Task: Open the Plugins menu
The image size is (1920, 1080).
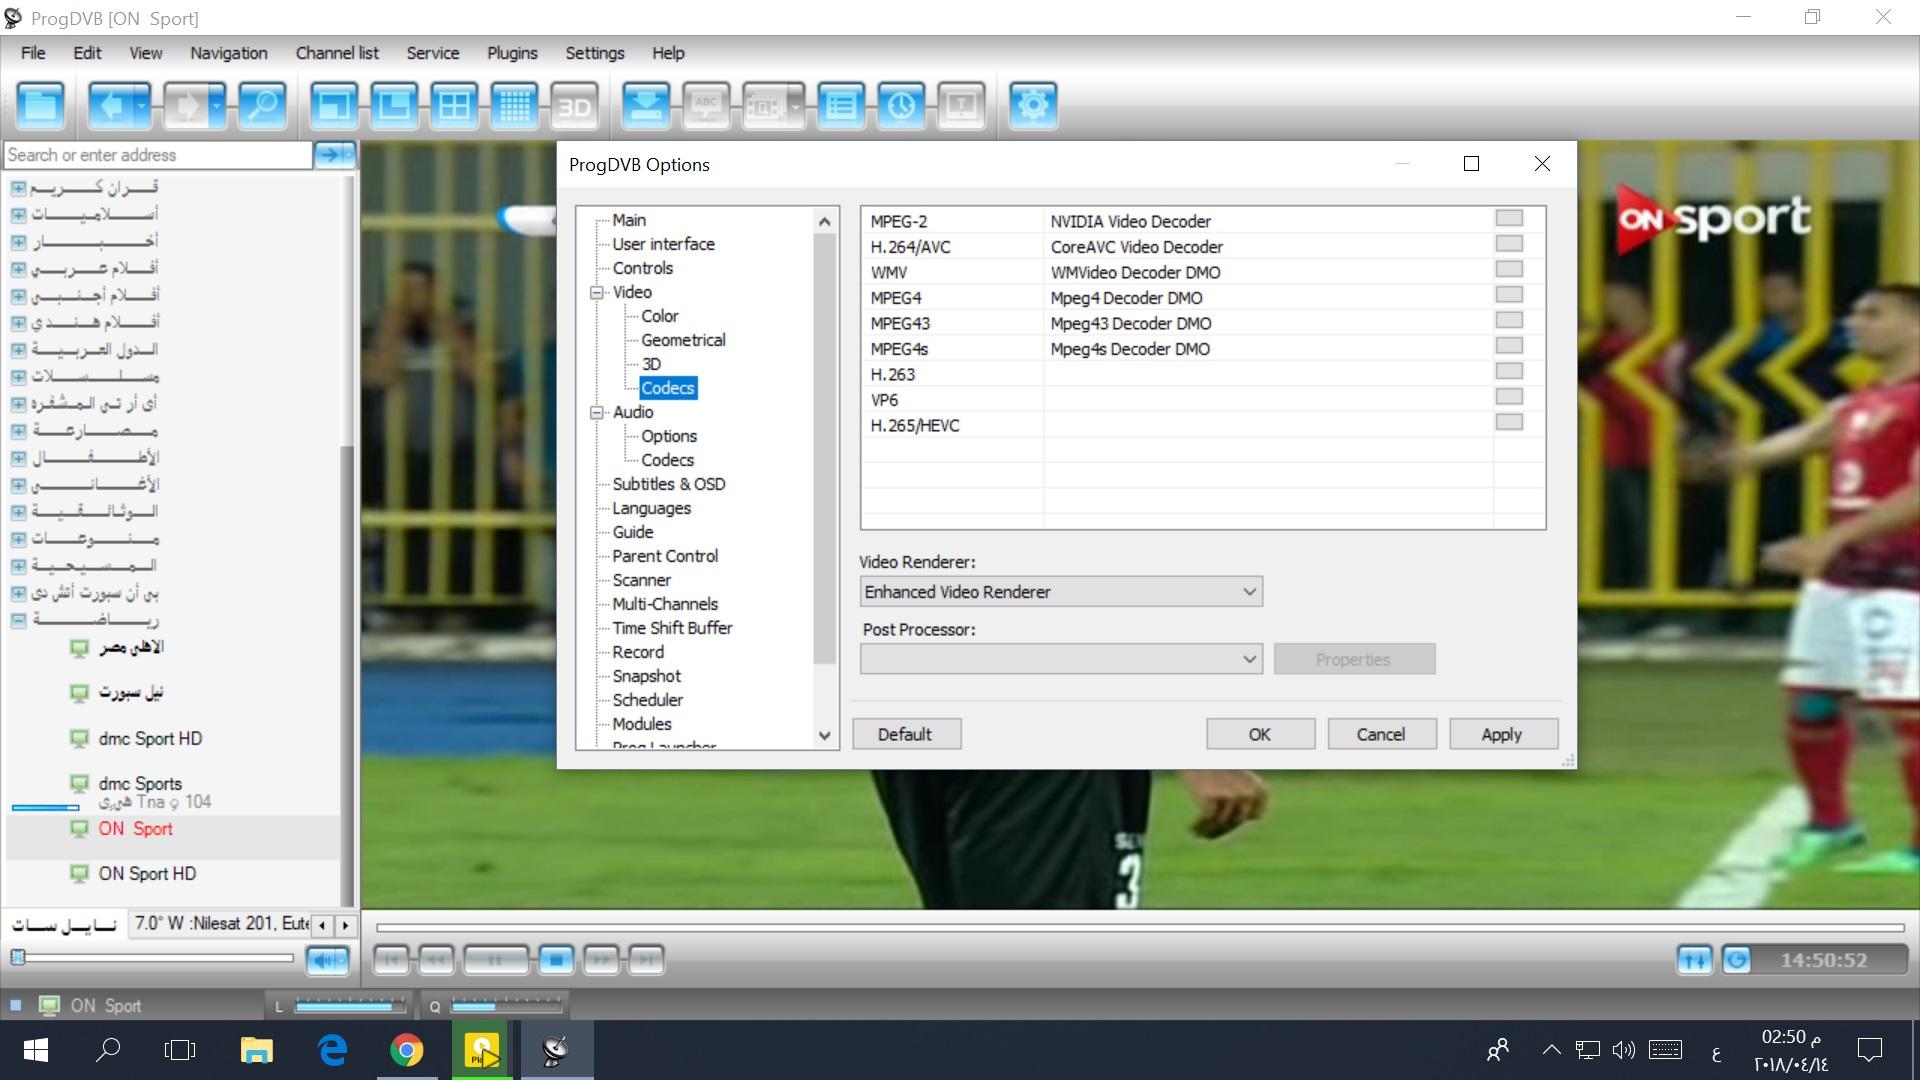Action: pyautogui.click(x=512, y=53)
